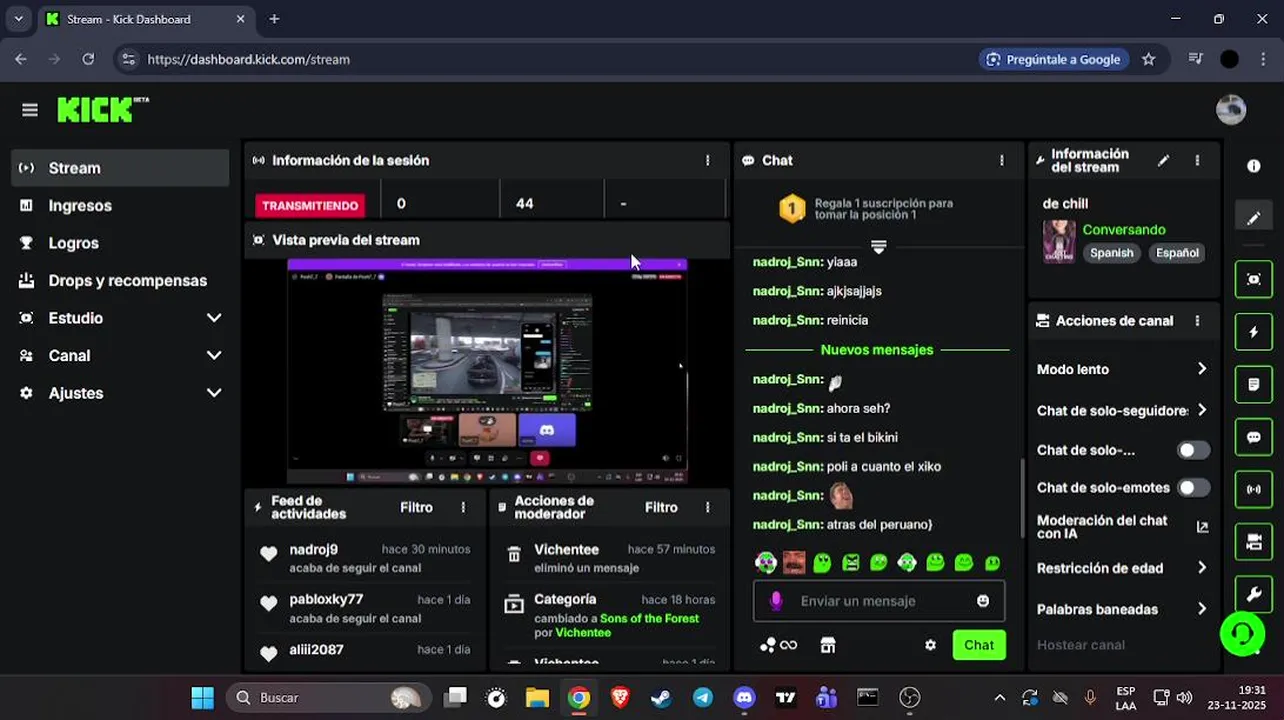Open the Restricción de edad options

tap(1122, 568)
